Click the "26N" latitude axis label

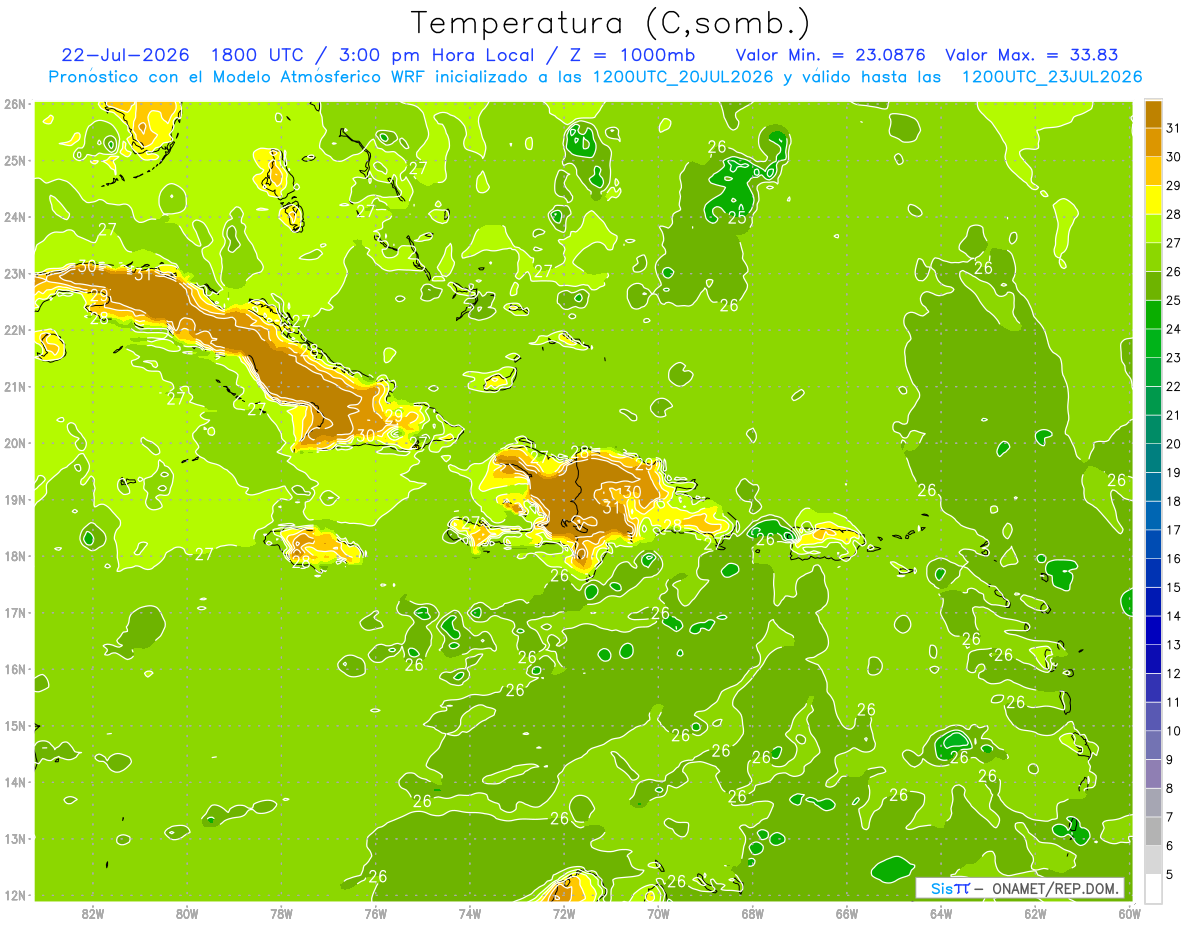coord(14,104)
